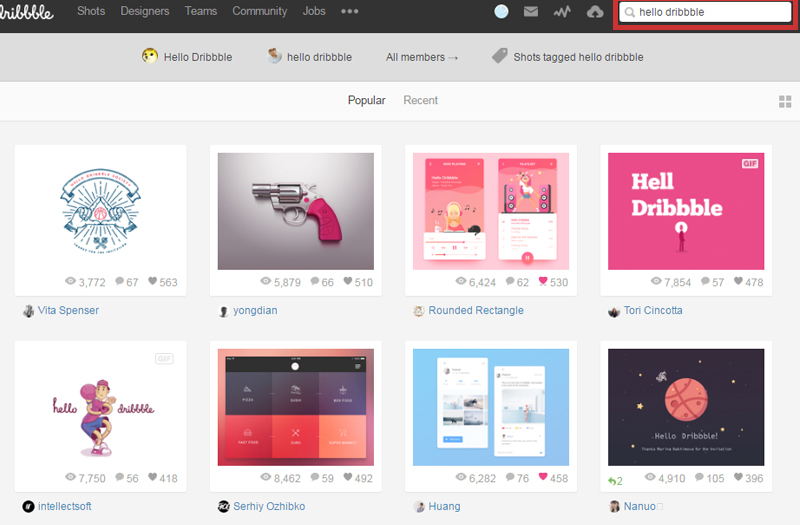Click the Serhiy Ozhibko avatar icon

[x=223, y=507]
